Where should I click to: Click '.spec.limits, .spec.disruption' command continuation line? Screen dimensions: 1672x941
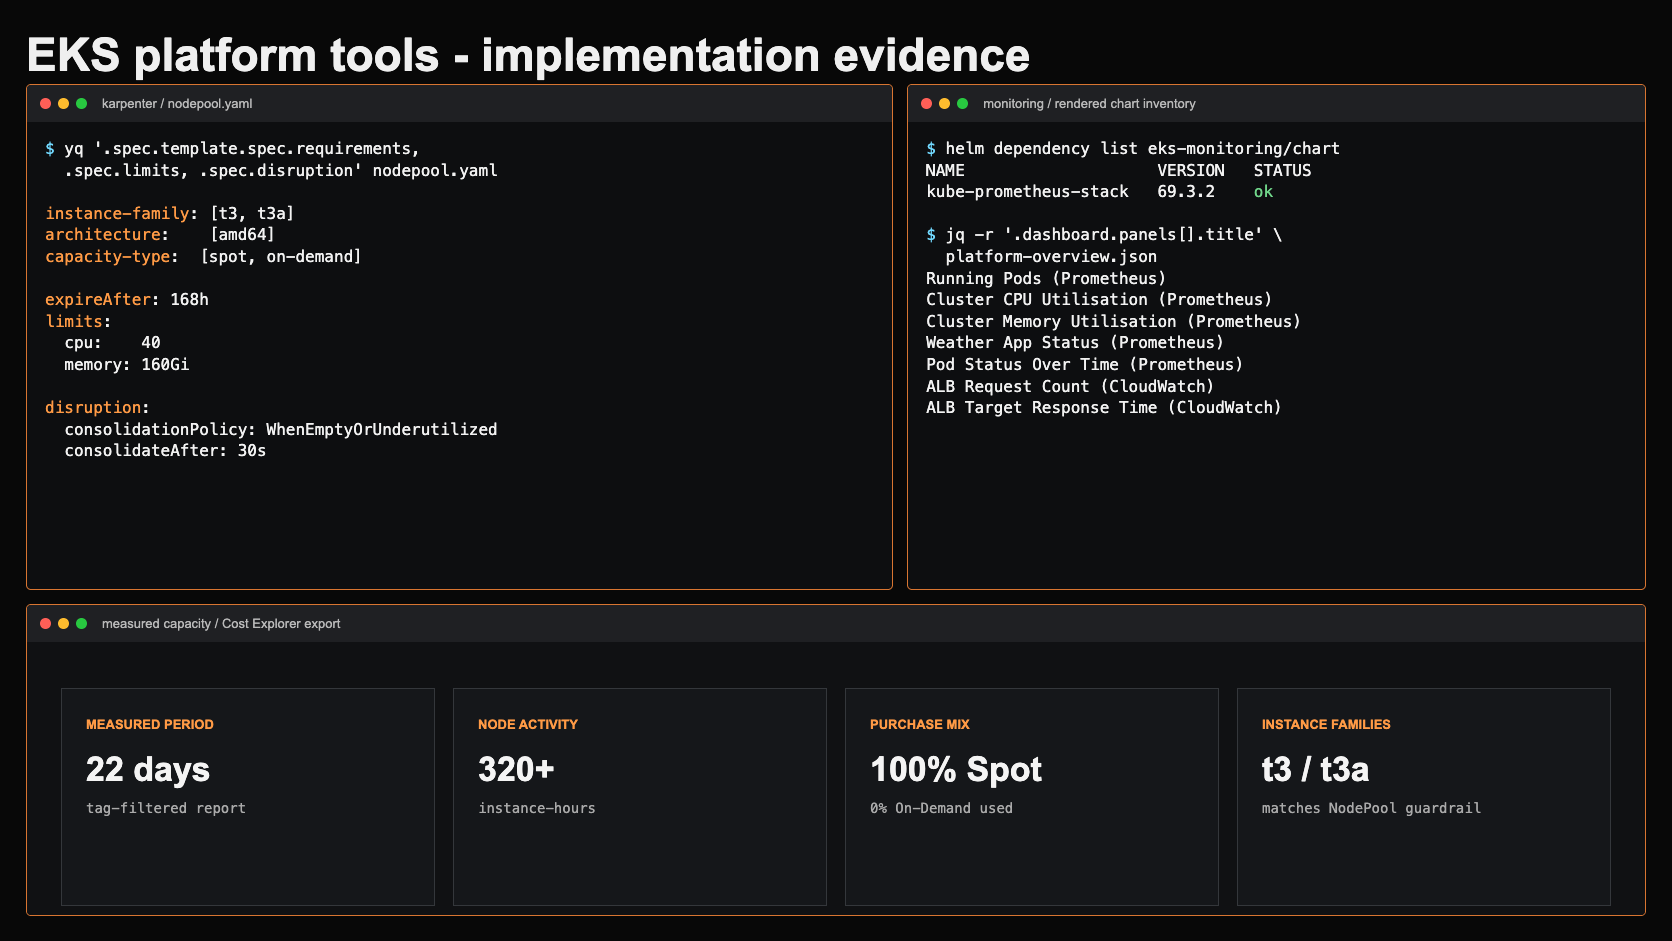point(281,170)
